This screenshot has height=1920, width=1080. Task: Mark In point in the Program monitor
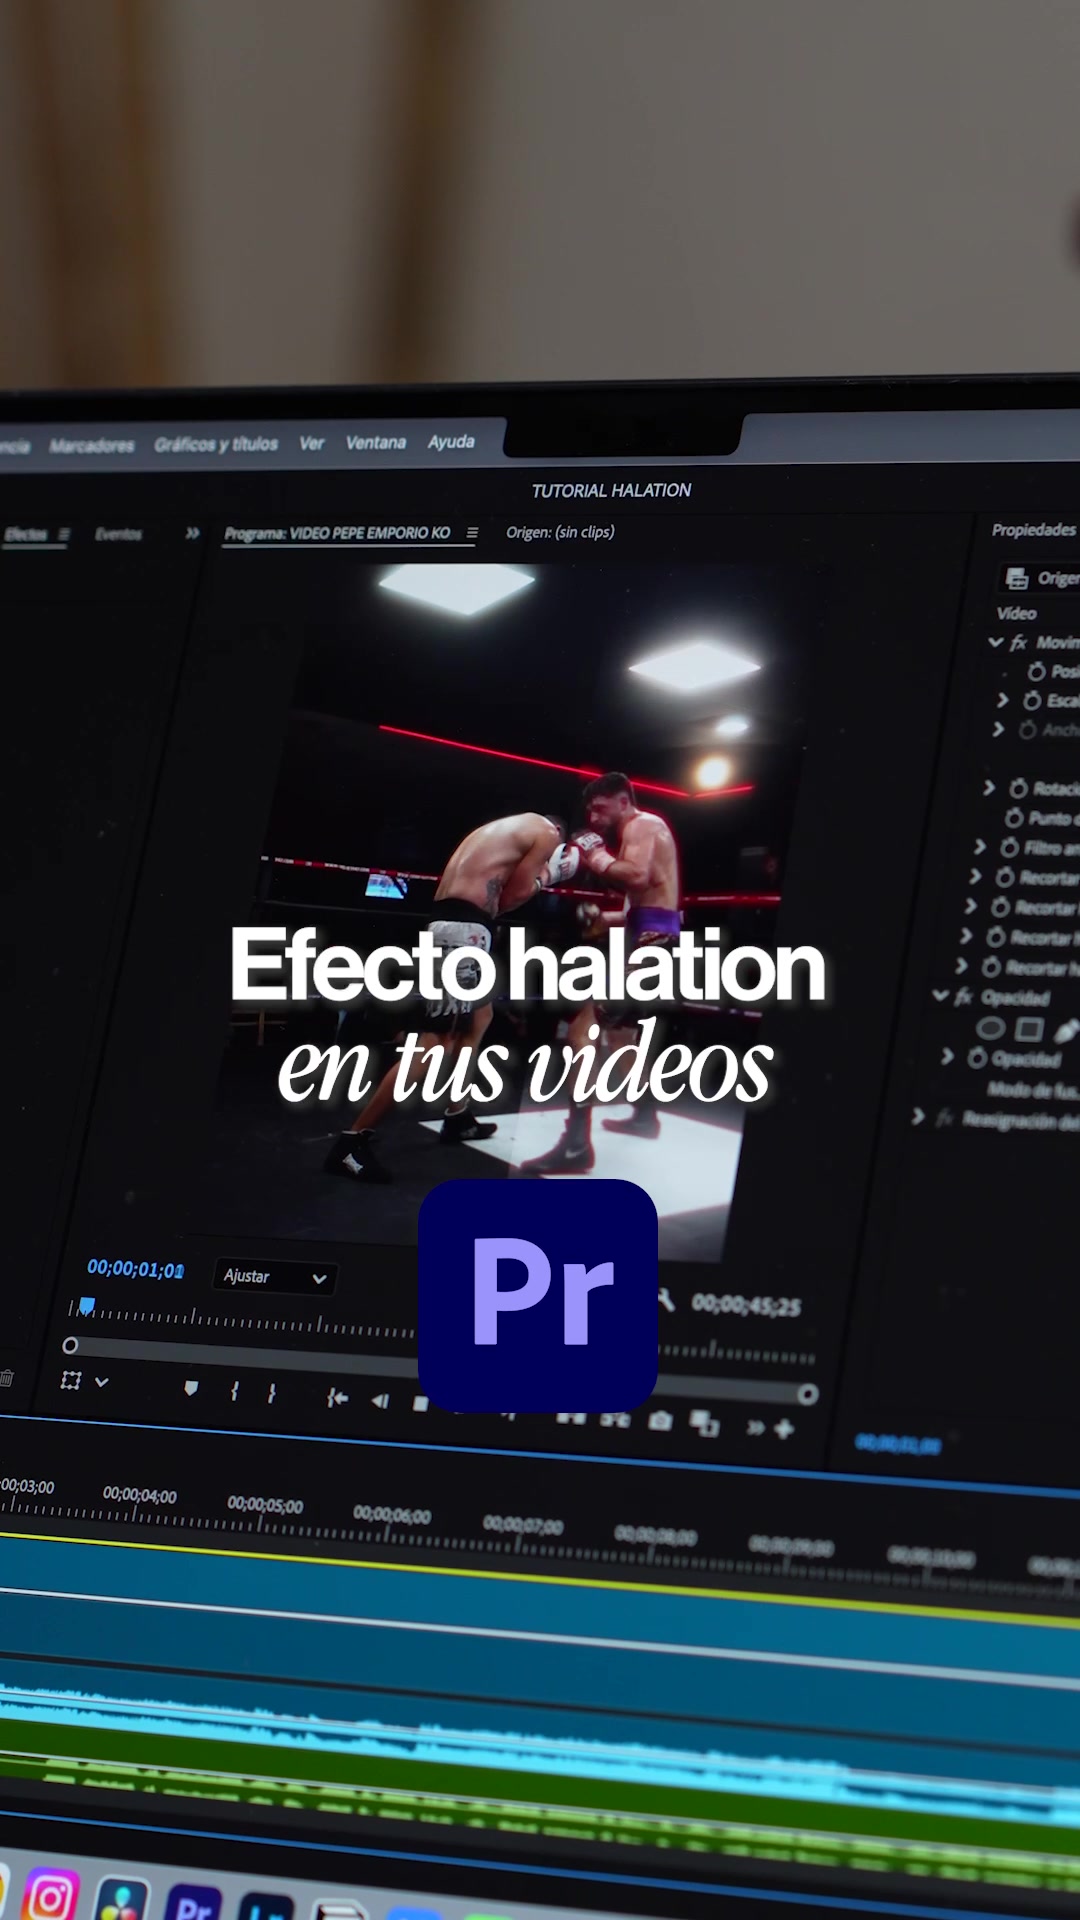(235, 1391)
